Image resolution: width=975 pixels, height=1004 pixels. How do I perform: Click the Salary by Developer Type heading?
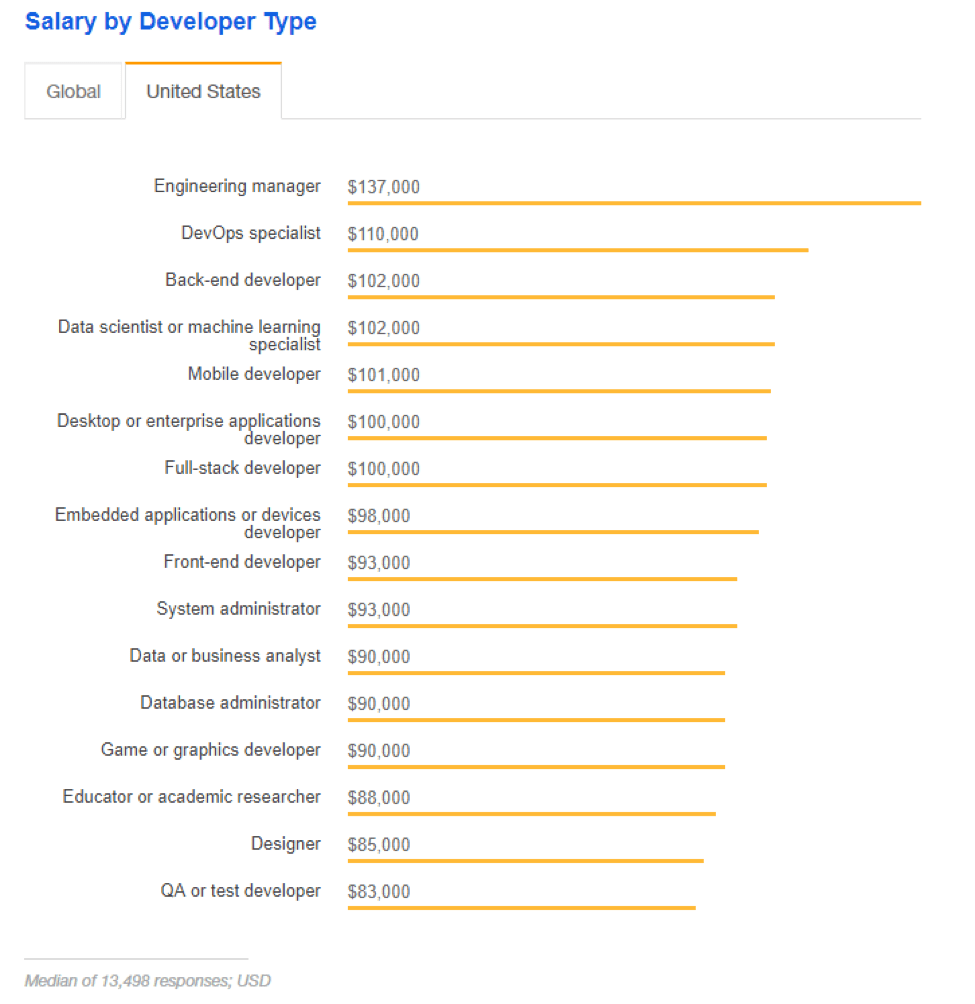pos(170,22)
